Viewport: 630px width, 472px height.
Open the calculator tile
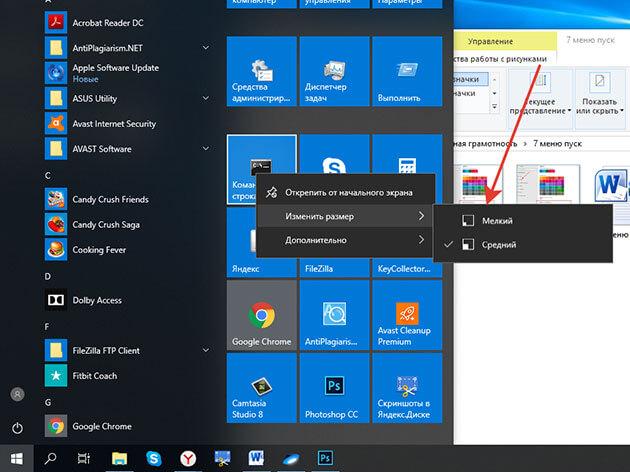(x=407, y=155)
